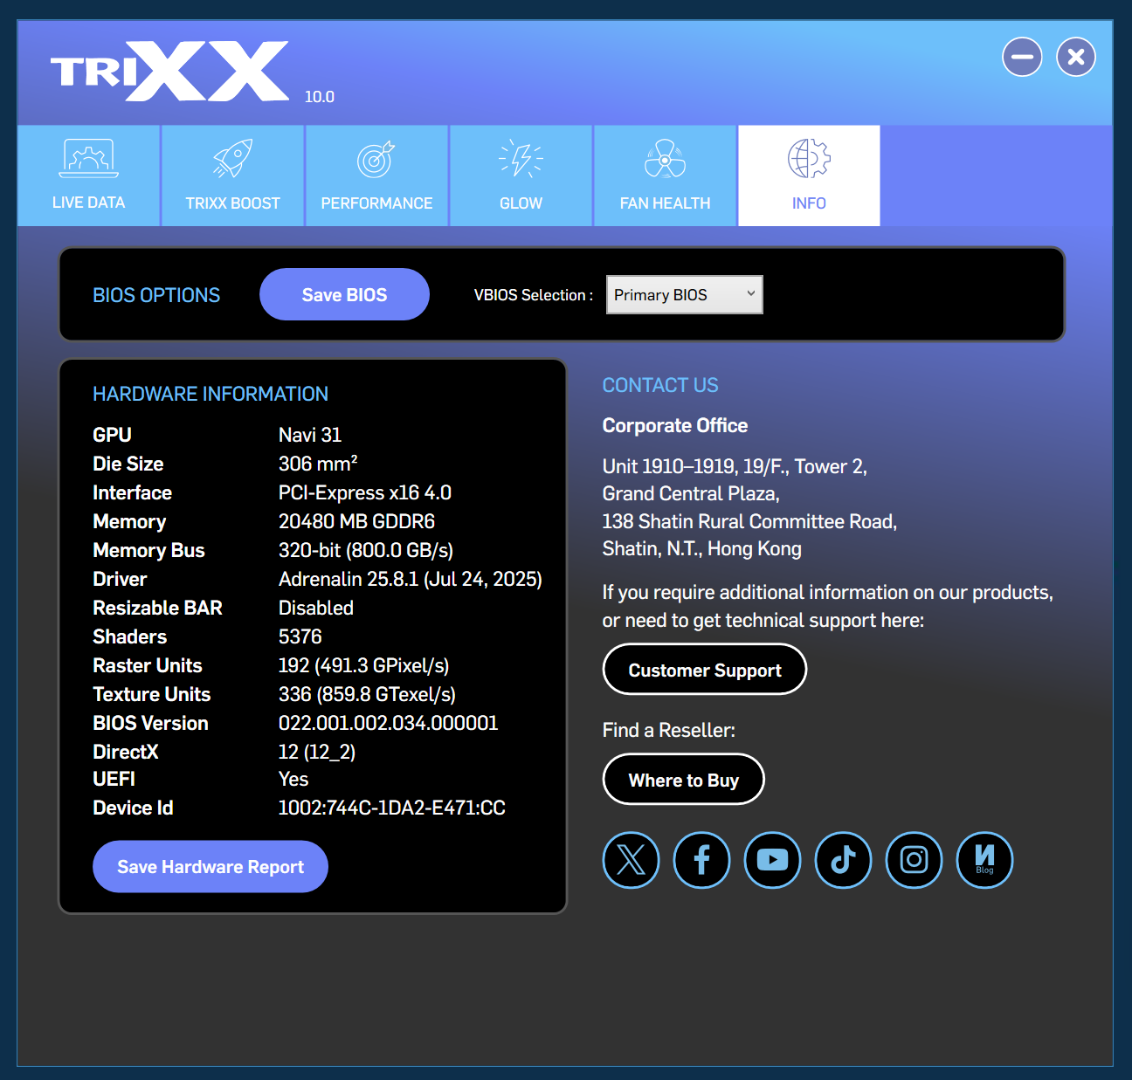1132x1080 pixels.
Task: Click the Find a Reseller label
Action: pyautogui.click(x=669, y=731)
